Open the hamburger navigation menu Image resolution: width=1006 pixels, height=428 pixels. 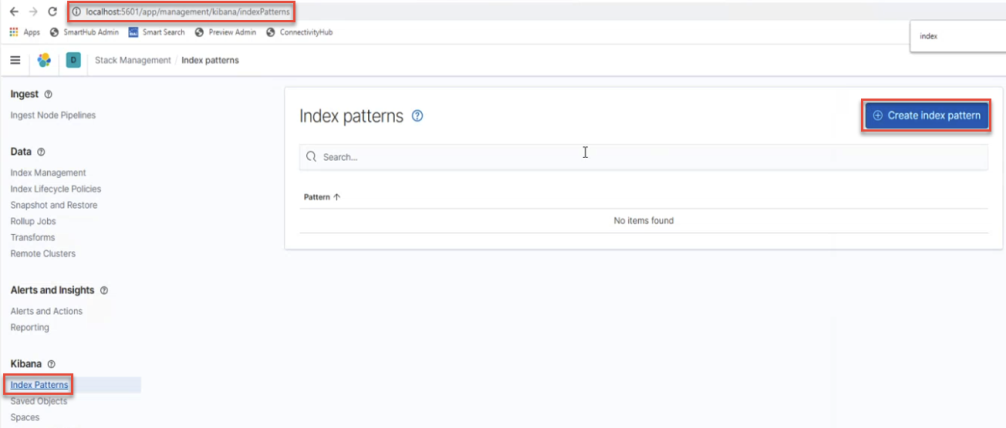click(x=15, y=60)
